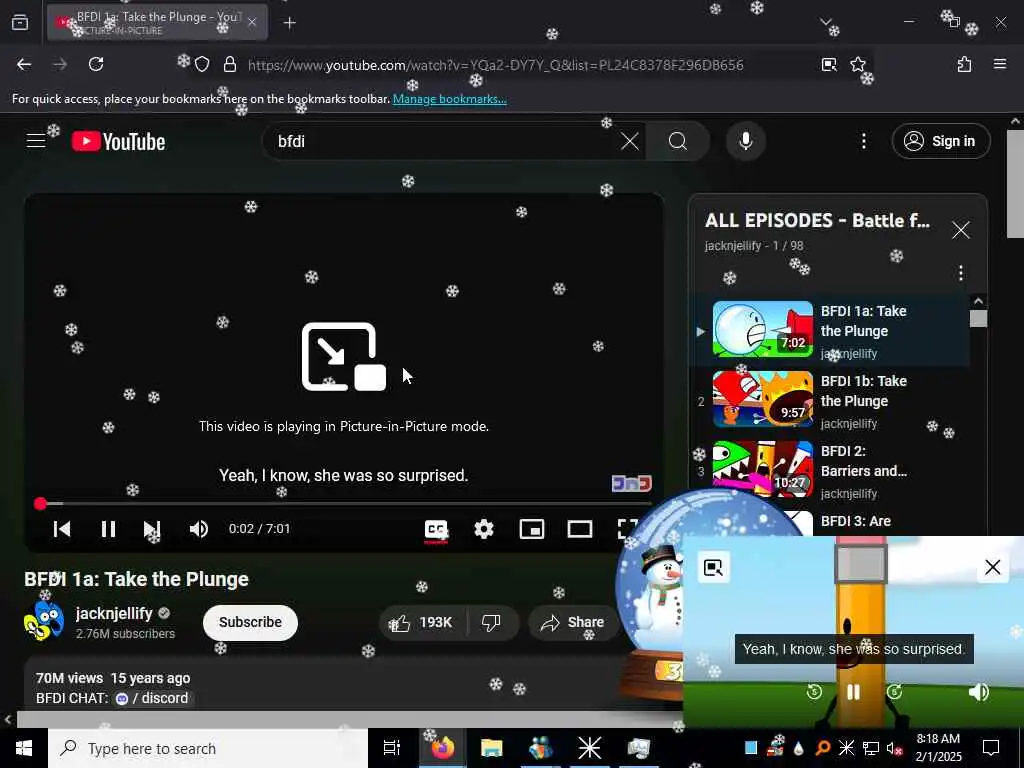Close the Picture-in-Picture window
Image resolution: width=1024 pixels, height=768 pixels.
[x=992, y=567]
